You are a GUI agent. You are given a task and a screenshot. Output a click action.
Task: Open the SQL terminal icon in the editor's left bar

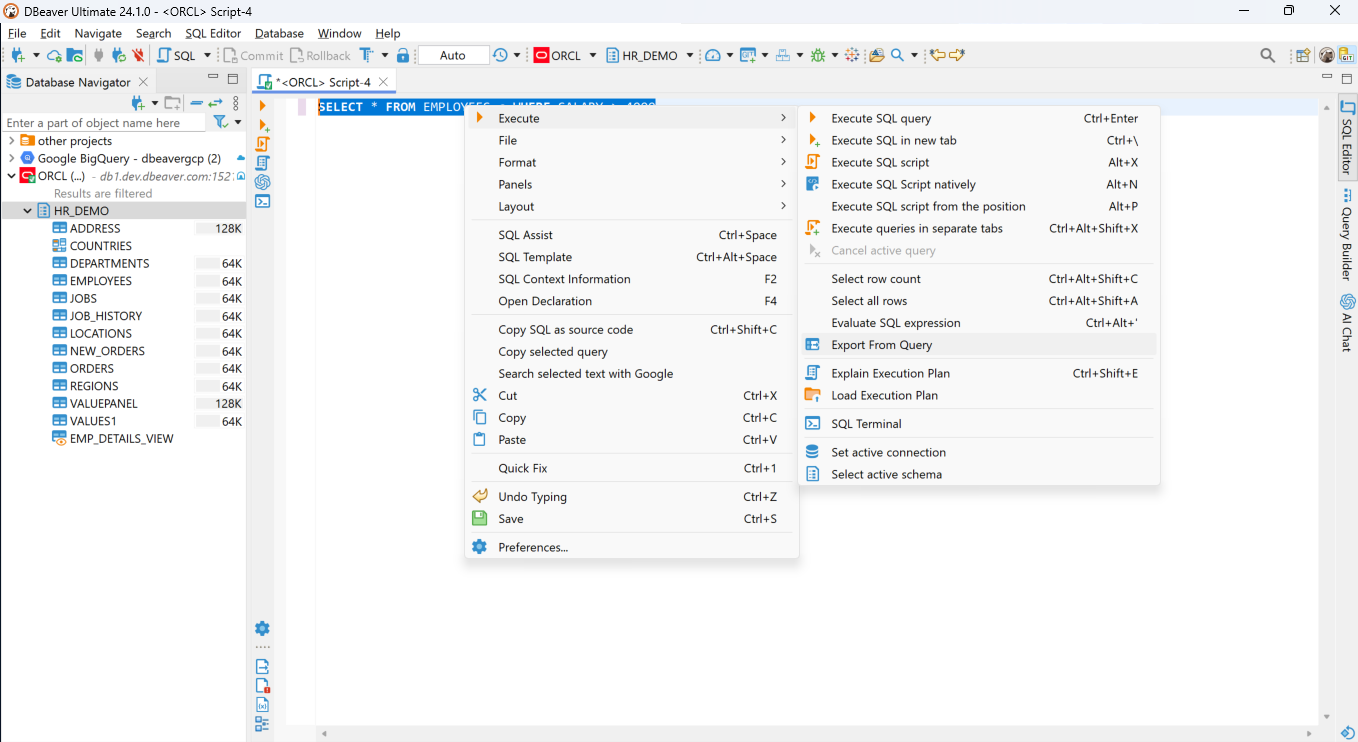[x=262, y=200]
